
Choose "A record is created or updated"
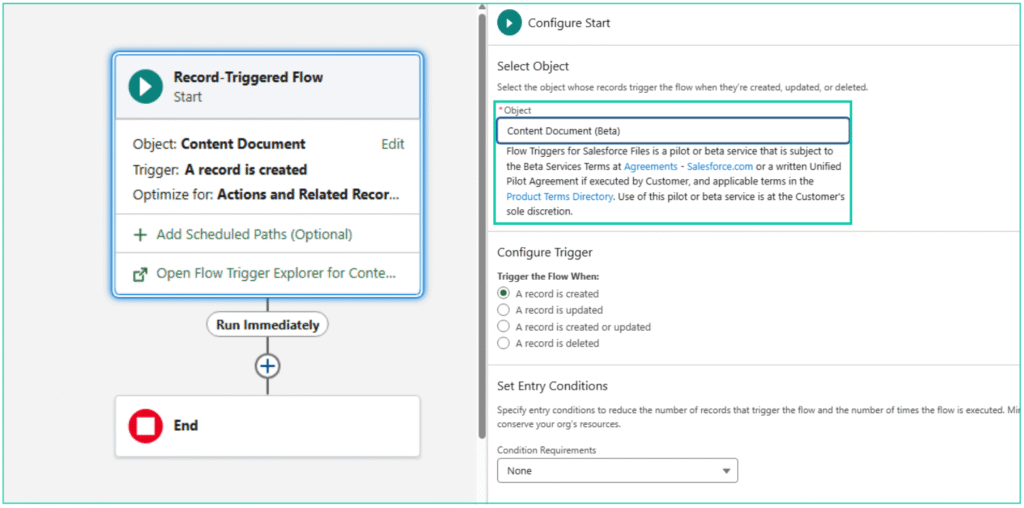(504, 327)
